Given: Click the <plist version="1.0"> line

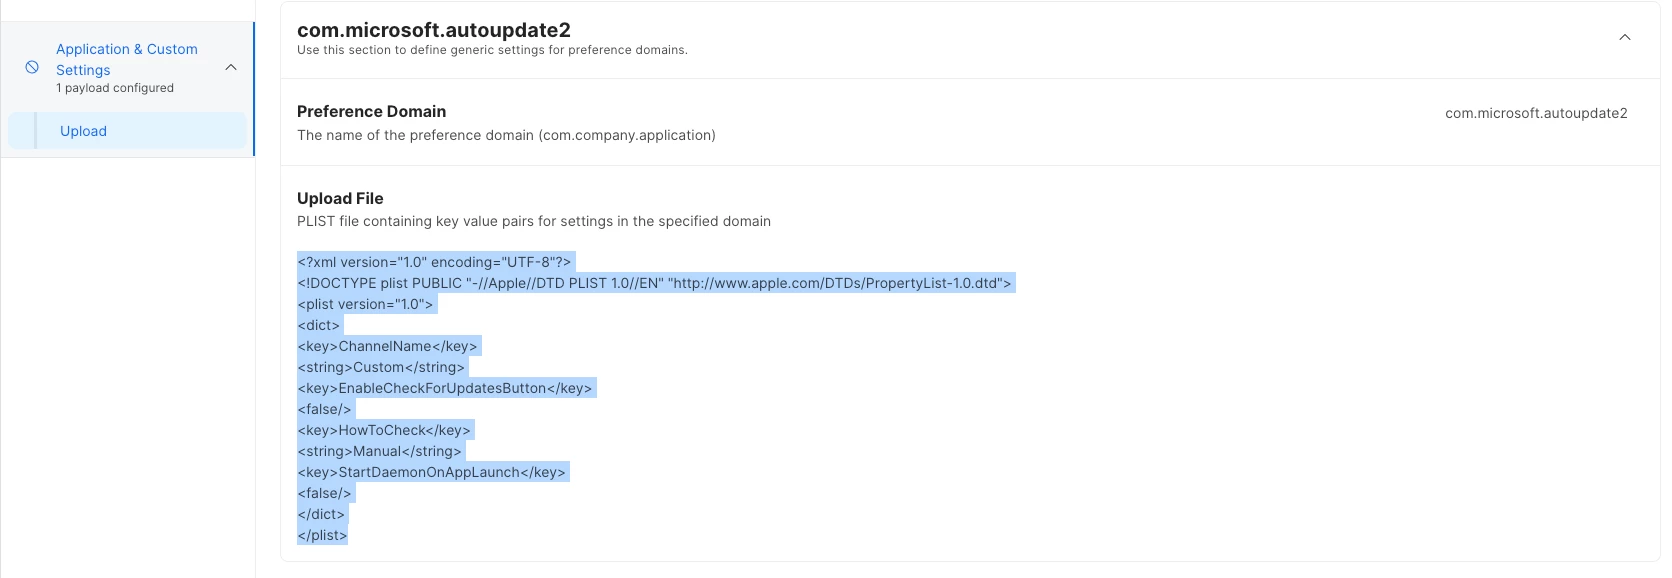Looking at the screenshot, I should 366,304.
